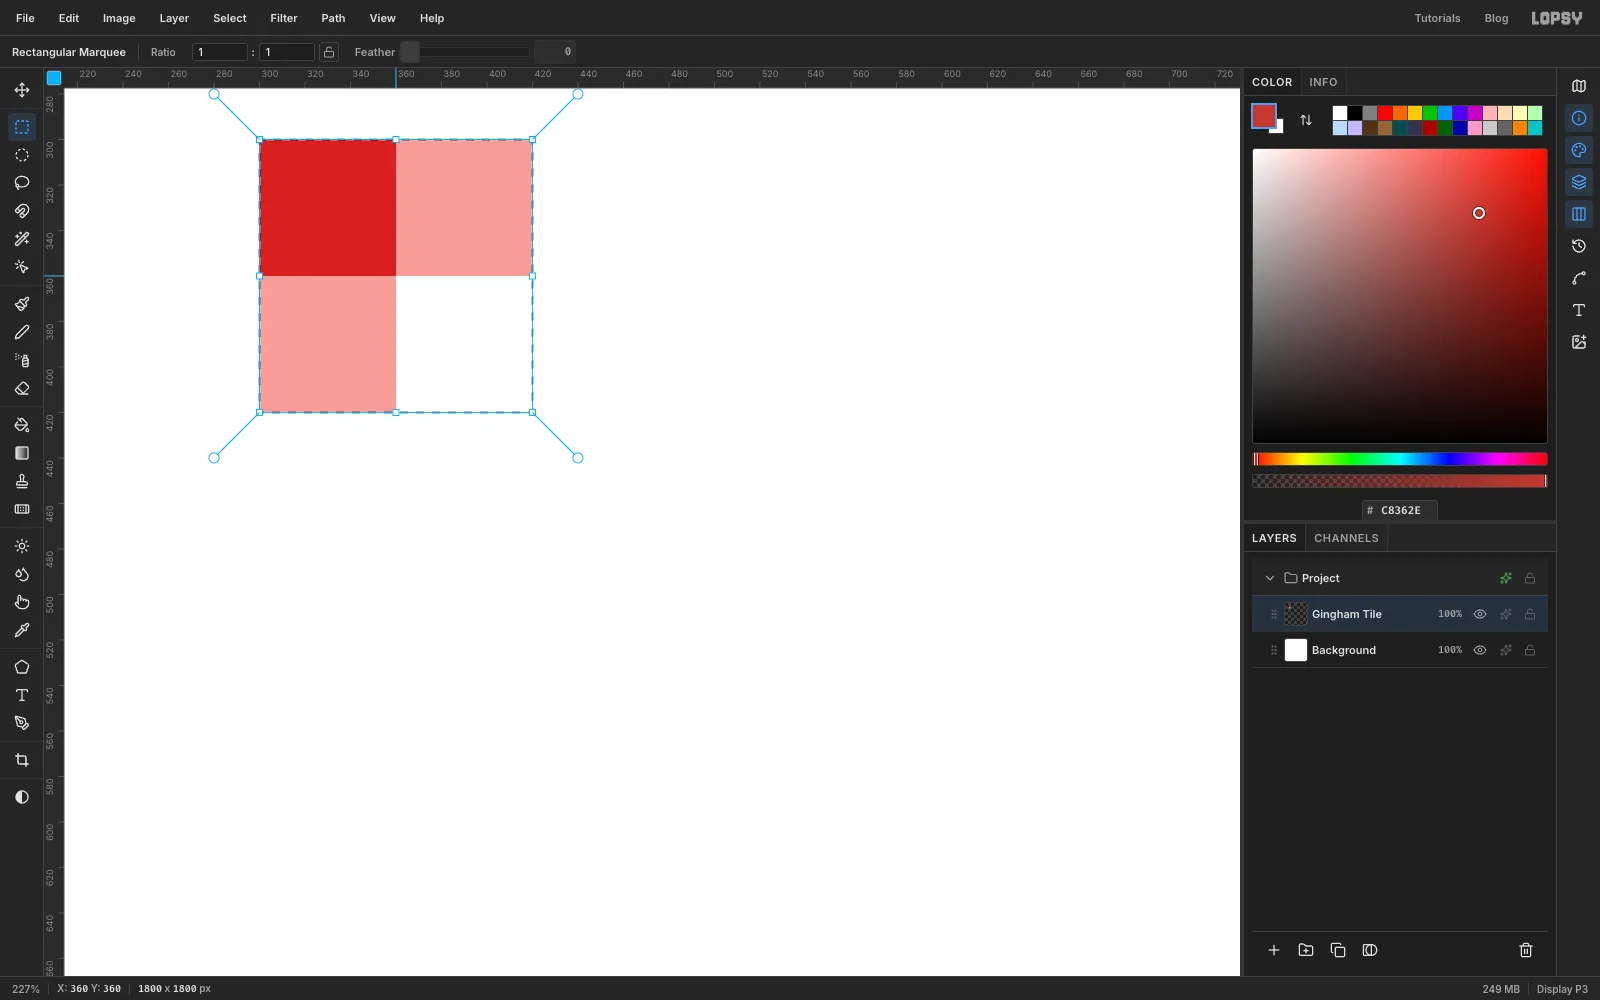Open the Filter menu
The width and height of the screenshot is (1600, 1000).
click(x=284, y=18)
